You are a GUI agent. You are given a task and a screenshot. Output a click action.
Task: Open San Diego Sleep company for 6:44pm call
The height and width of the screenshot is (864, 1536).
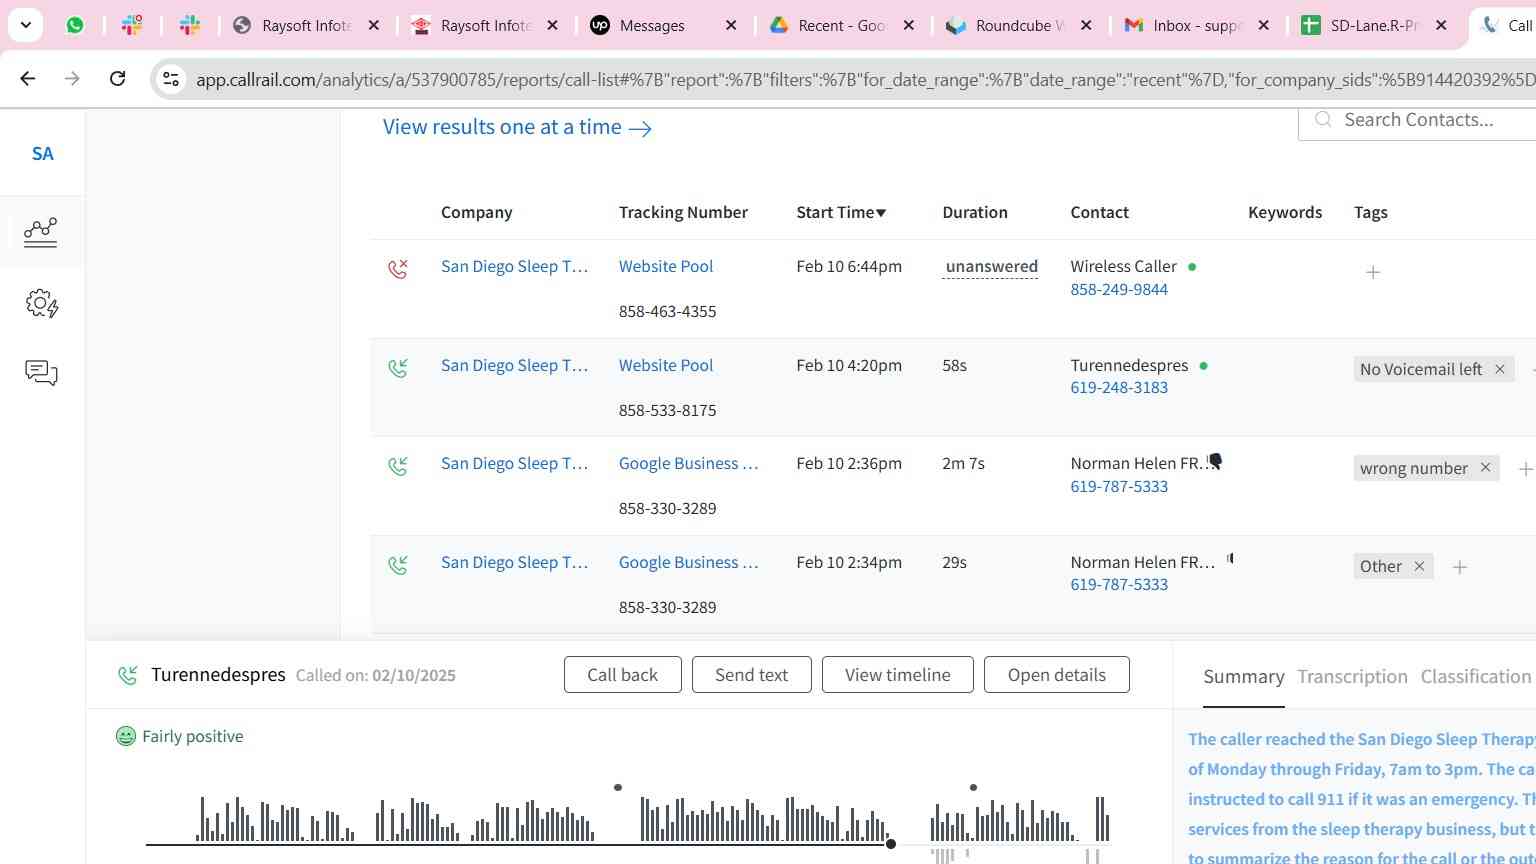(514, 266)
